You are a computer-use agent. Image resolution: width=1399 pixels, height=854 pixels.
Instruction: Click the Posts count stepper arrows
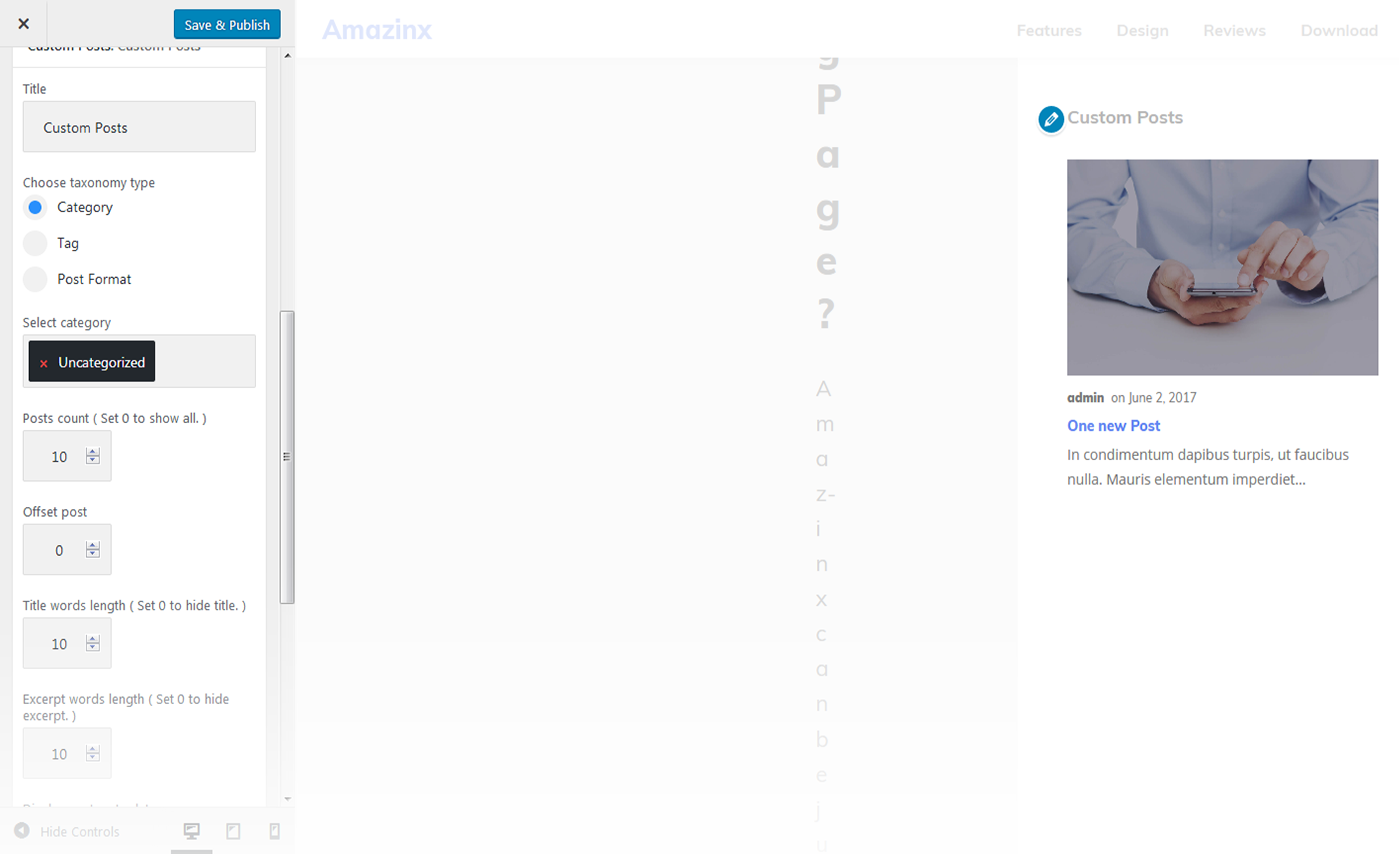93,456
